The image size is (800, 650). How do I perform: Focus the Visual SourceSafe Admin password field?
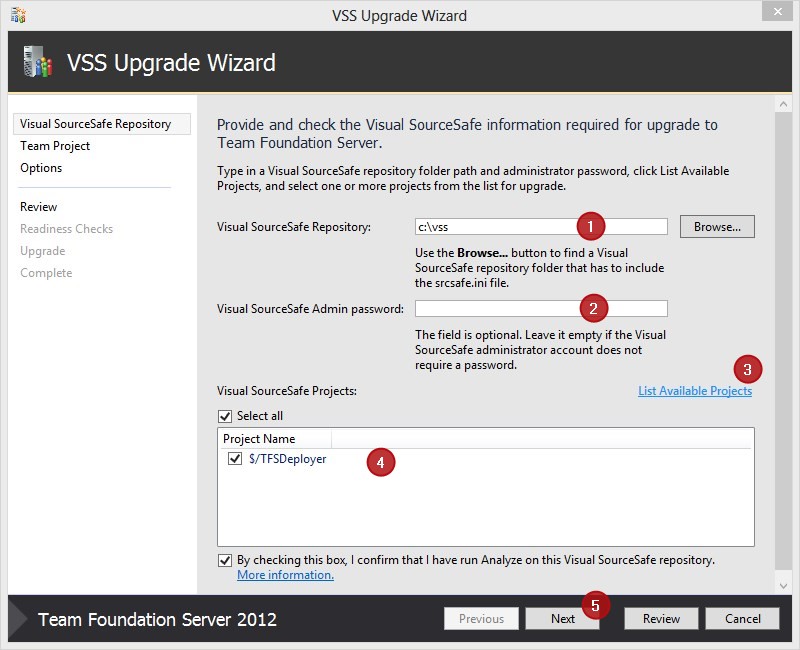coord(541,308)
